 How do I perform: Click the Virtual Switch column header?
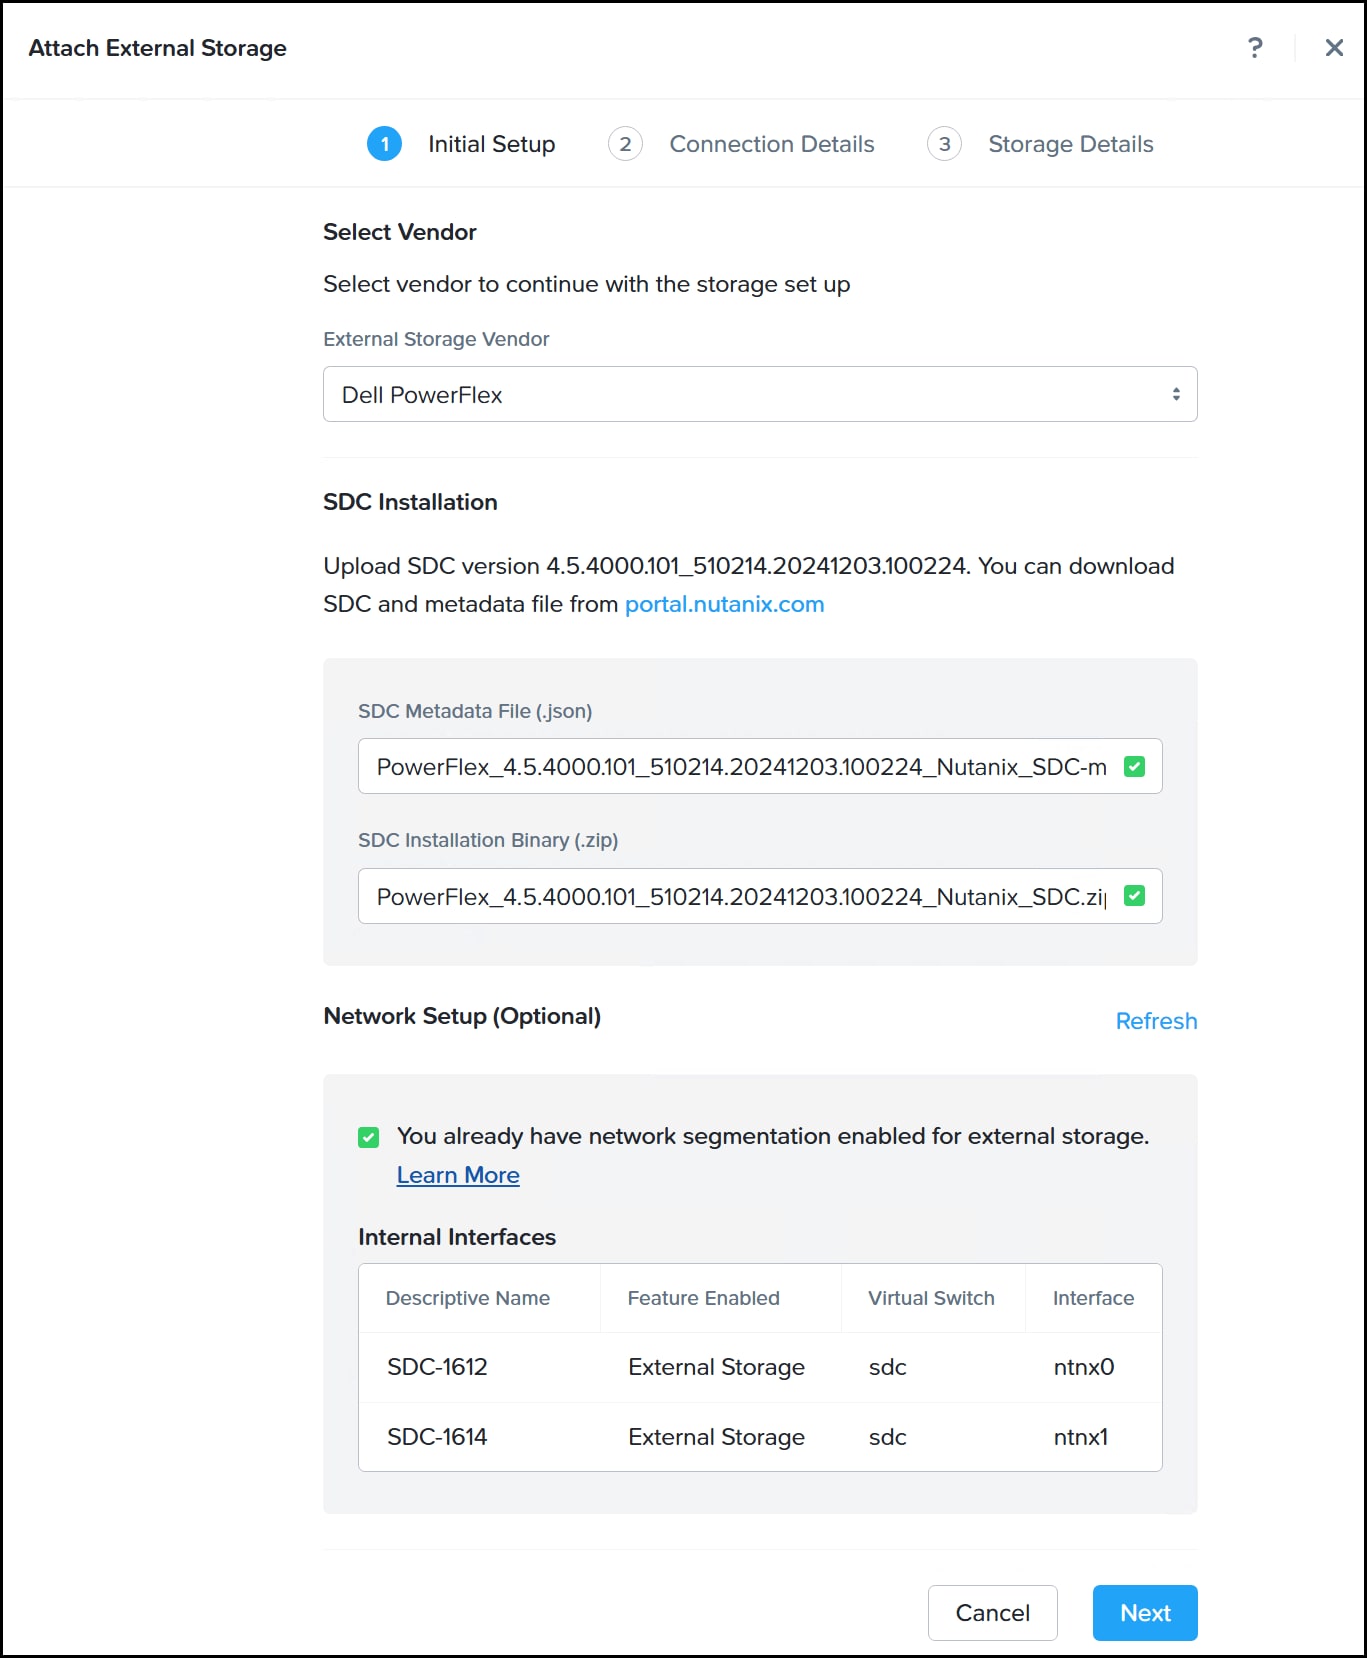point(931,1298)
